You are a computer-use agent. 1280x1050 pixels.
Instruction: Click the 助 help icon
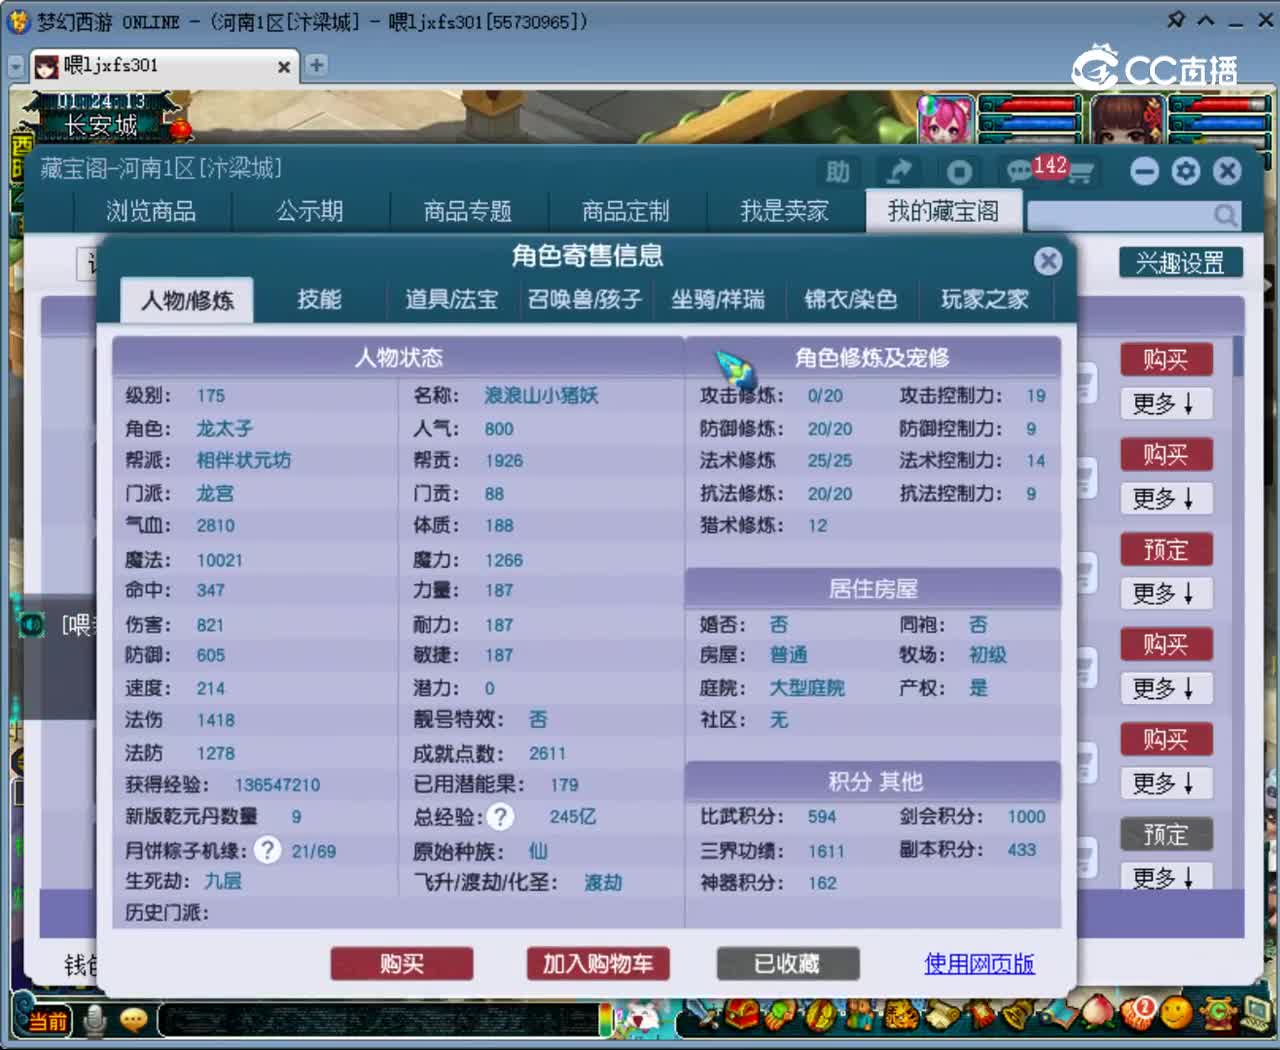tap(838, 172)
